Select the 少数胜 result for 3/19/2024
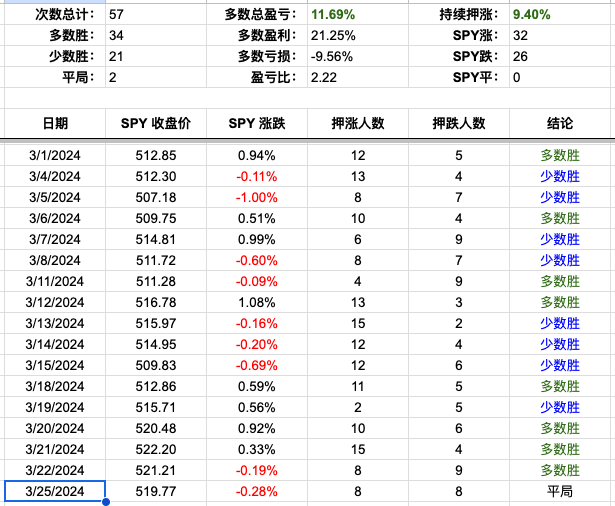The height and width of the screenshot is (506, 615). (560, 407)
